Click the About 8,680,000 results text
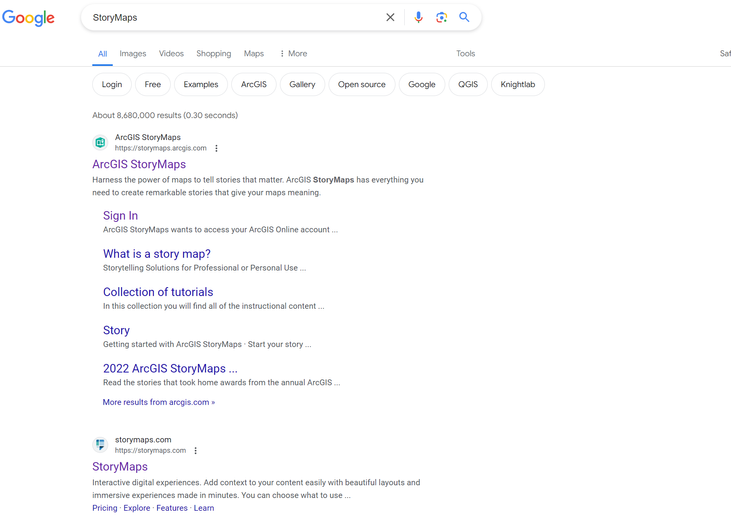The image size is (731, 521). point(165,115)
